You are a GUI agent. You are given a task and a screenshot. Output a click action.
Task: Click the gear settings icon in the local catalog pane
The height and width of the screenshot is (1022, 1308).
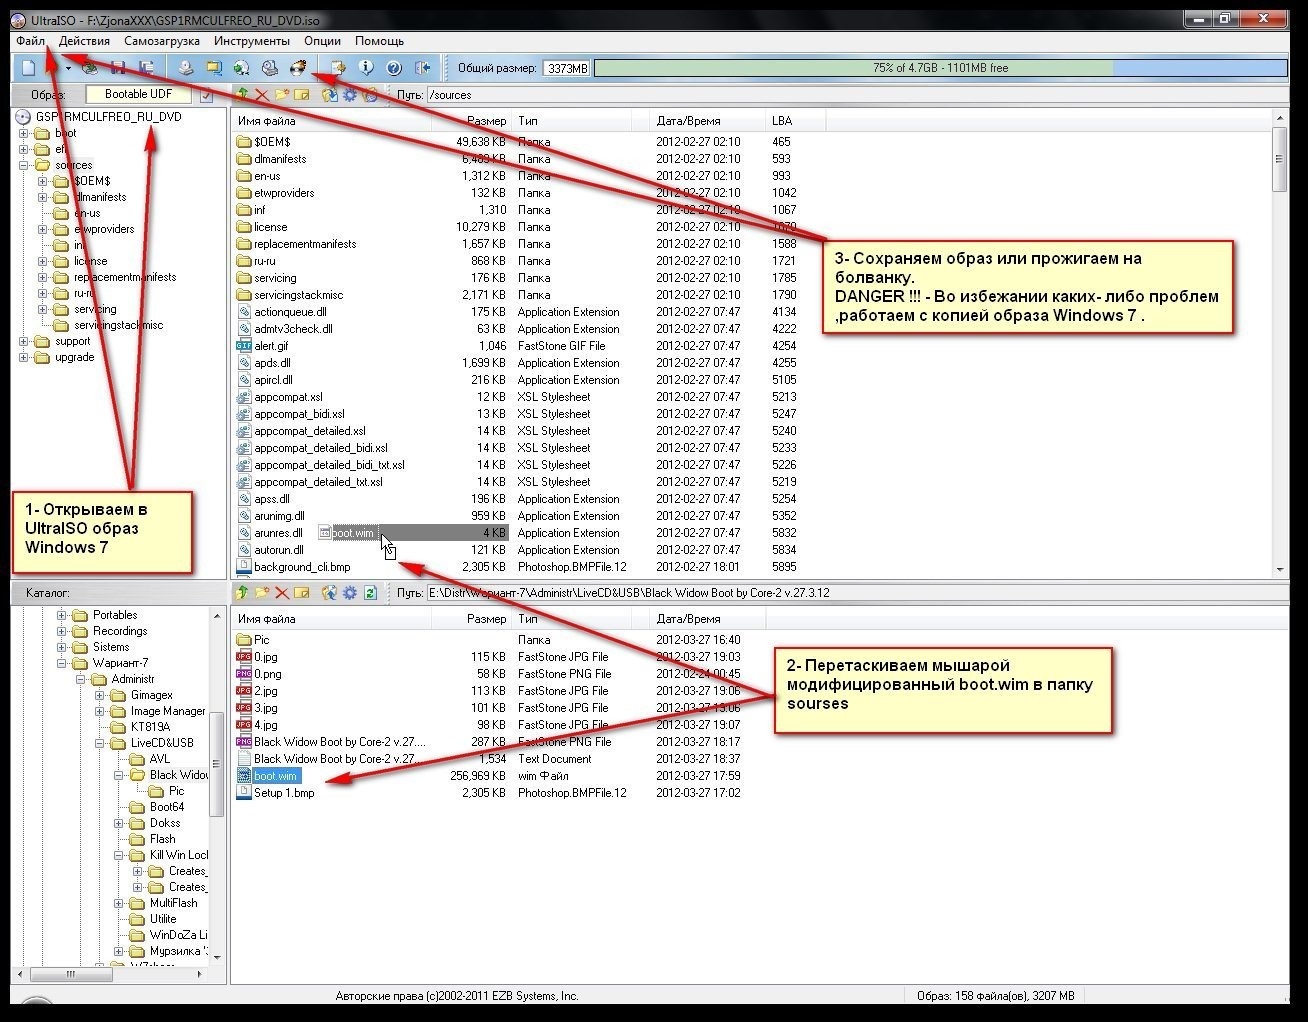[x=350, y=592]
